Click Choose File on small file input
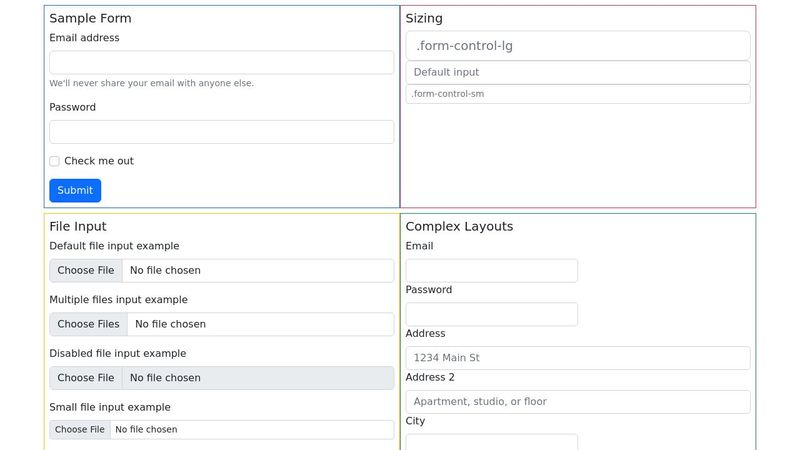The width and height of the screenshot is (800, 450). click(x=80, y=430)
